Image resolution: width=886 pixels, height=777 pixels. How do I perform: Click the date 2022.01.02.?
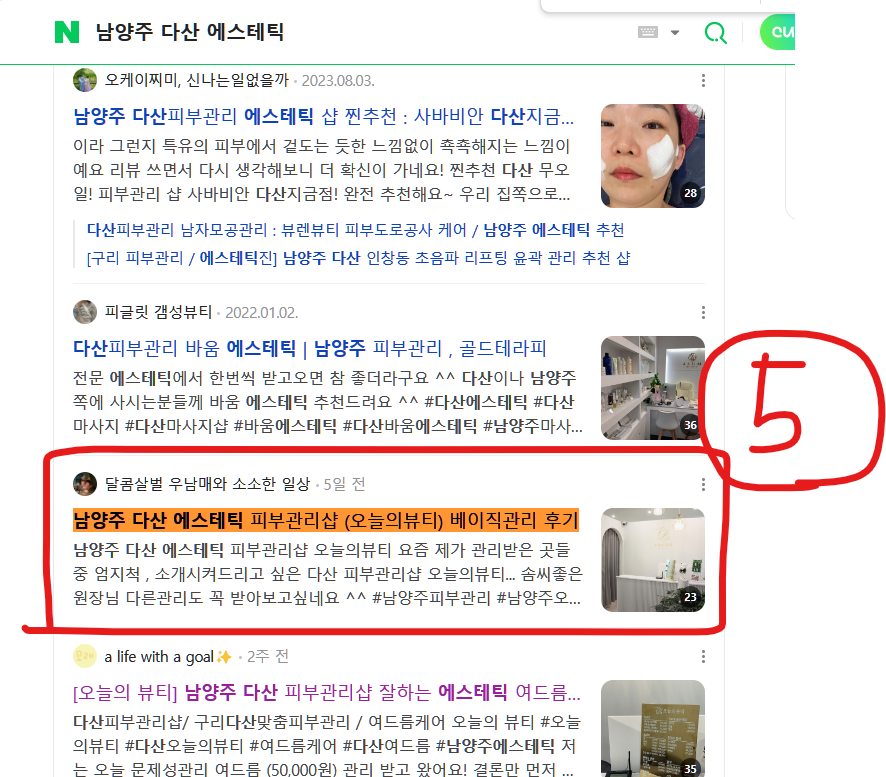point(262,312)
